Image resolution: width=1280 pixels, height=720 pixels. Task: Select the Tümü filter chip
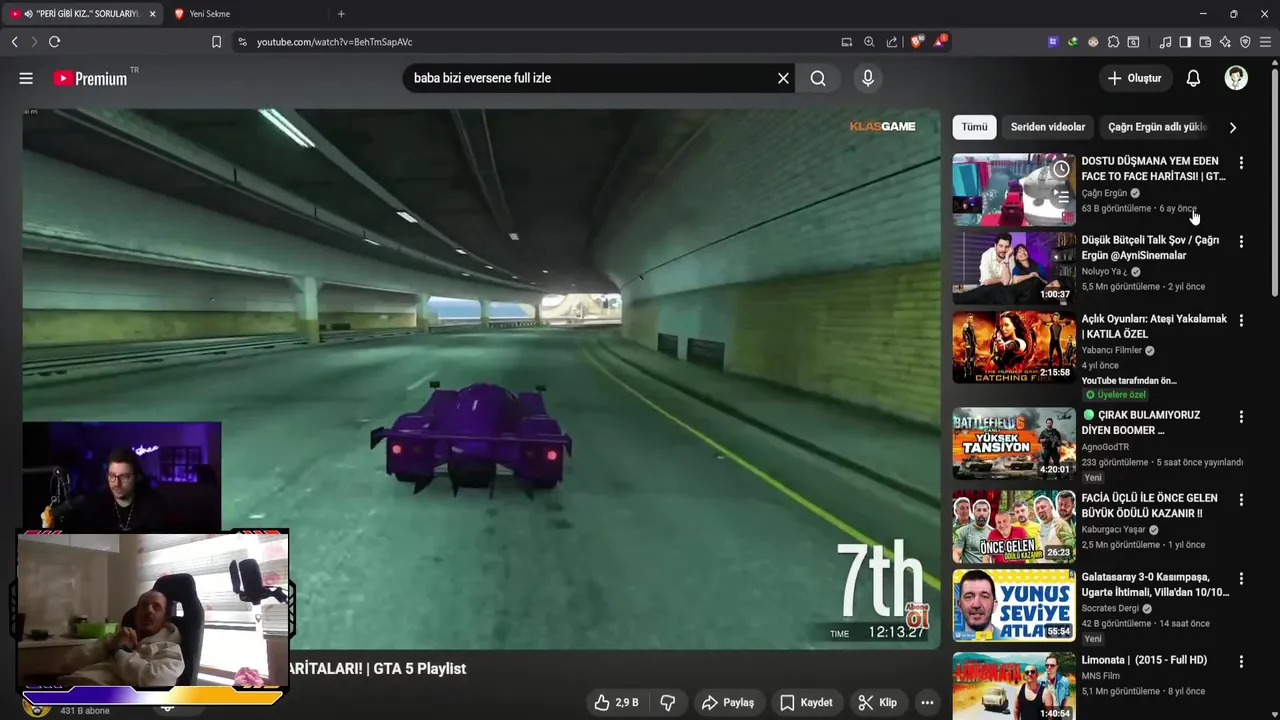(974, 127)
